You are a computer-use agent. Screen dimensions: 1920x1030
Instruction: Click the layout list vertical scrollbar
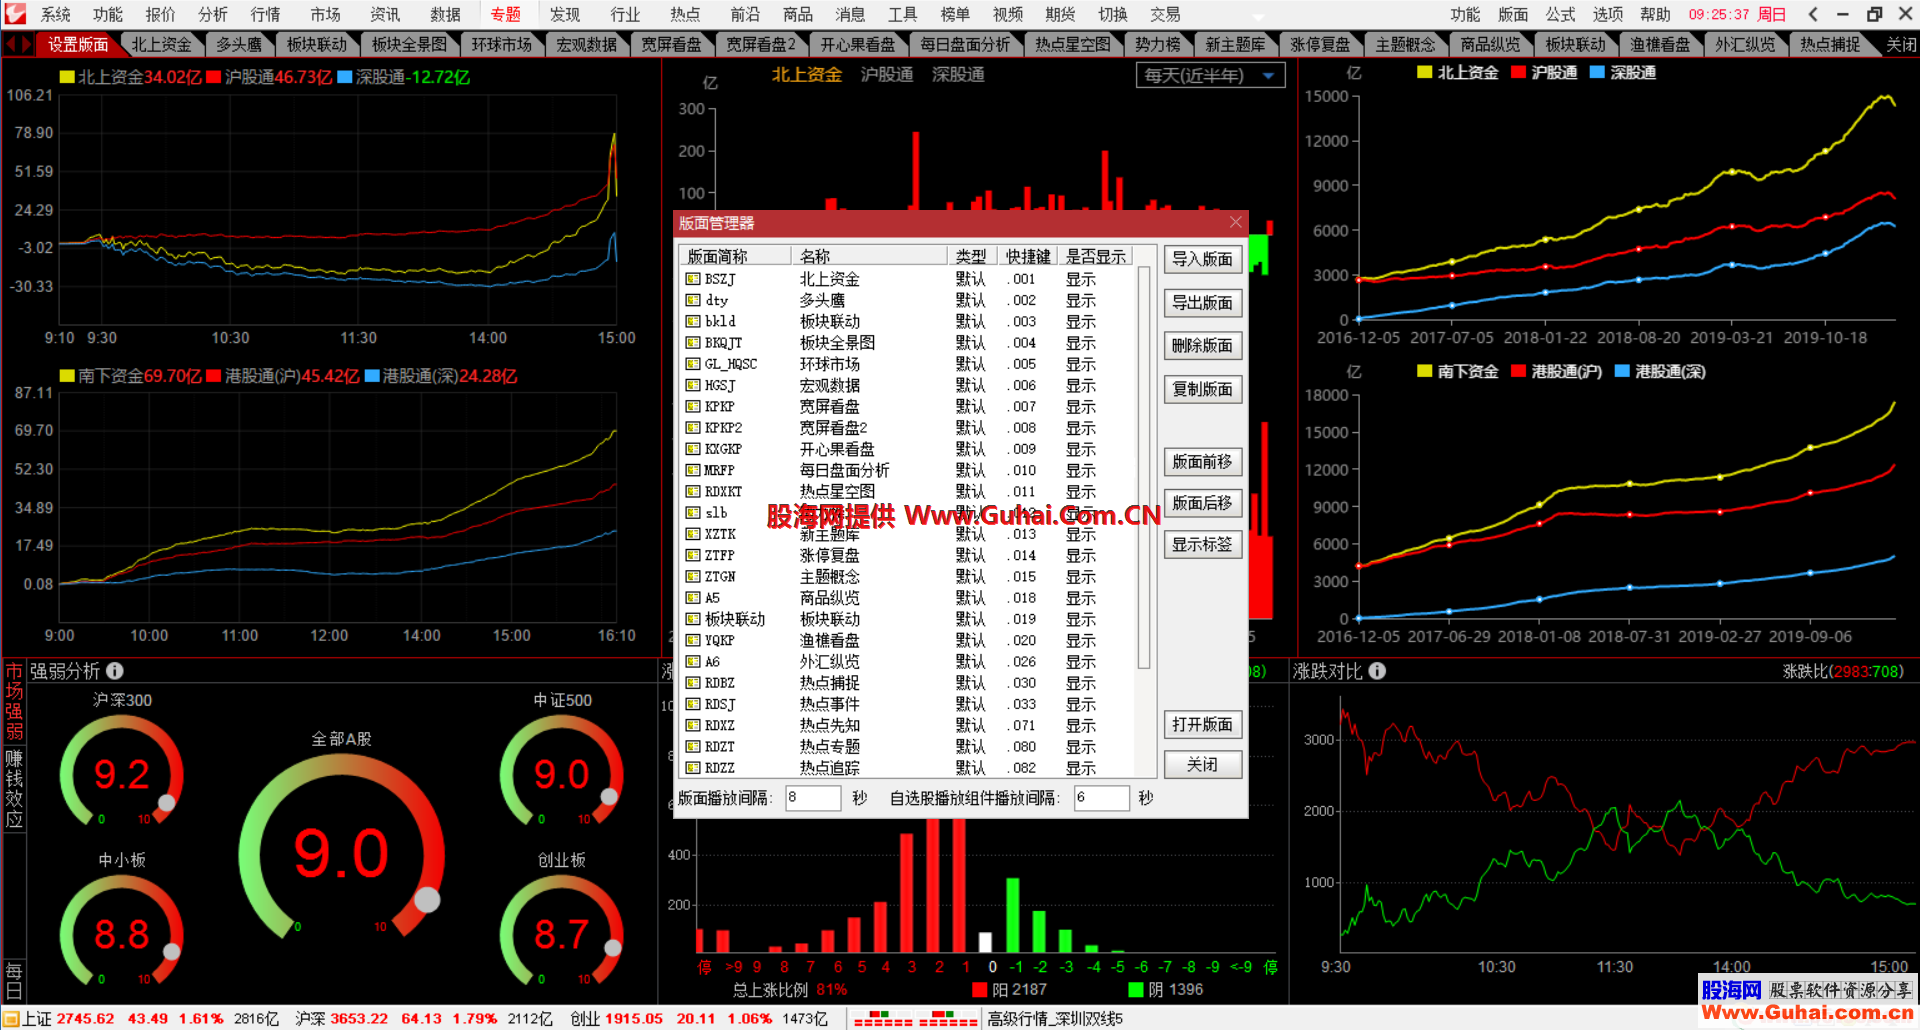click(1144, 467)
